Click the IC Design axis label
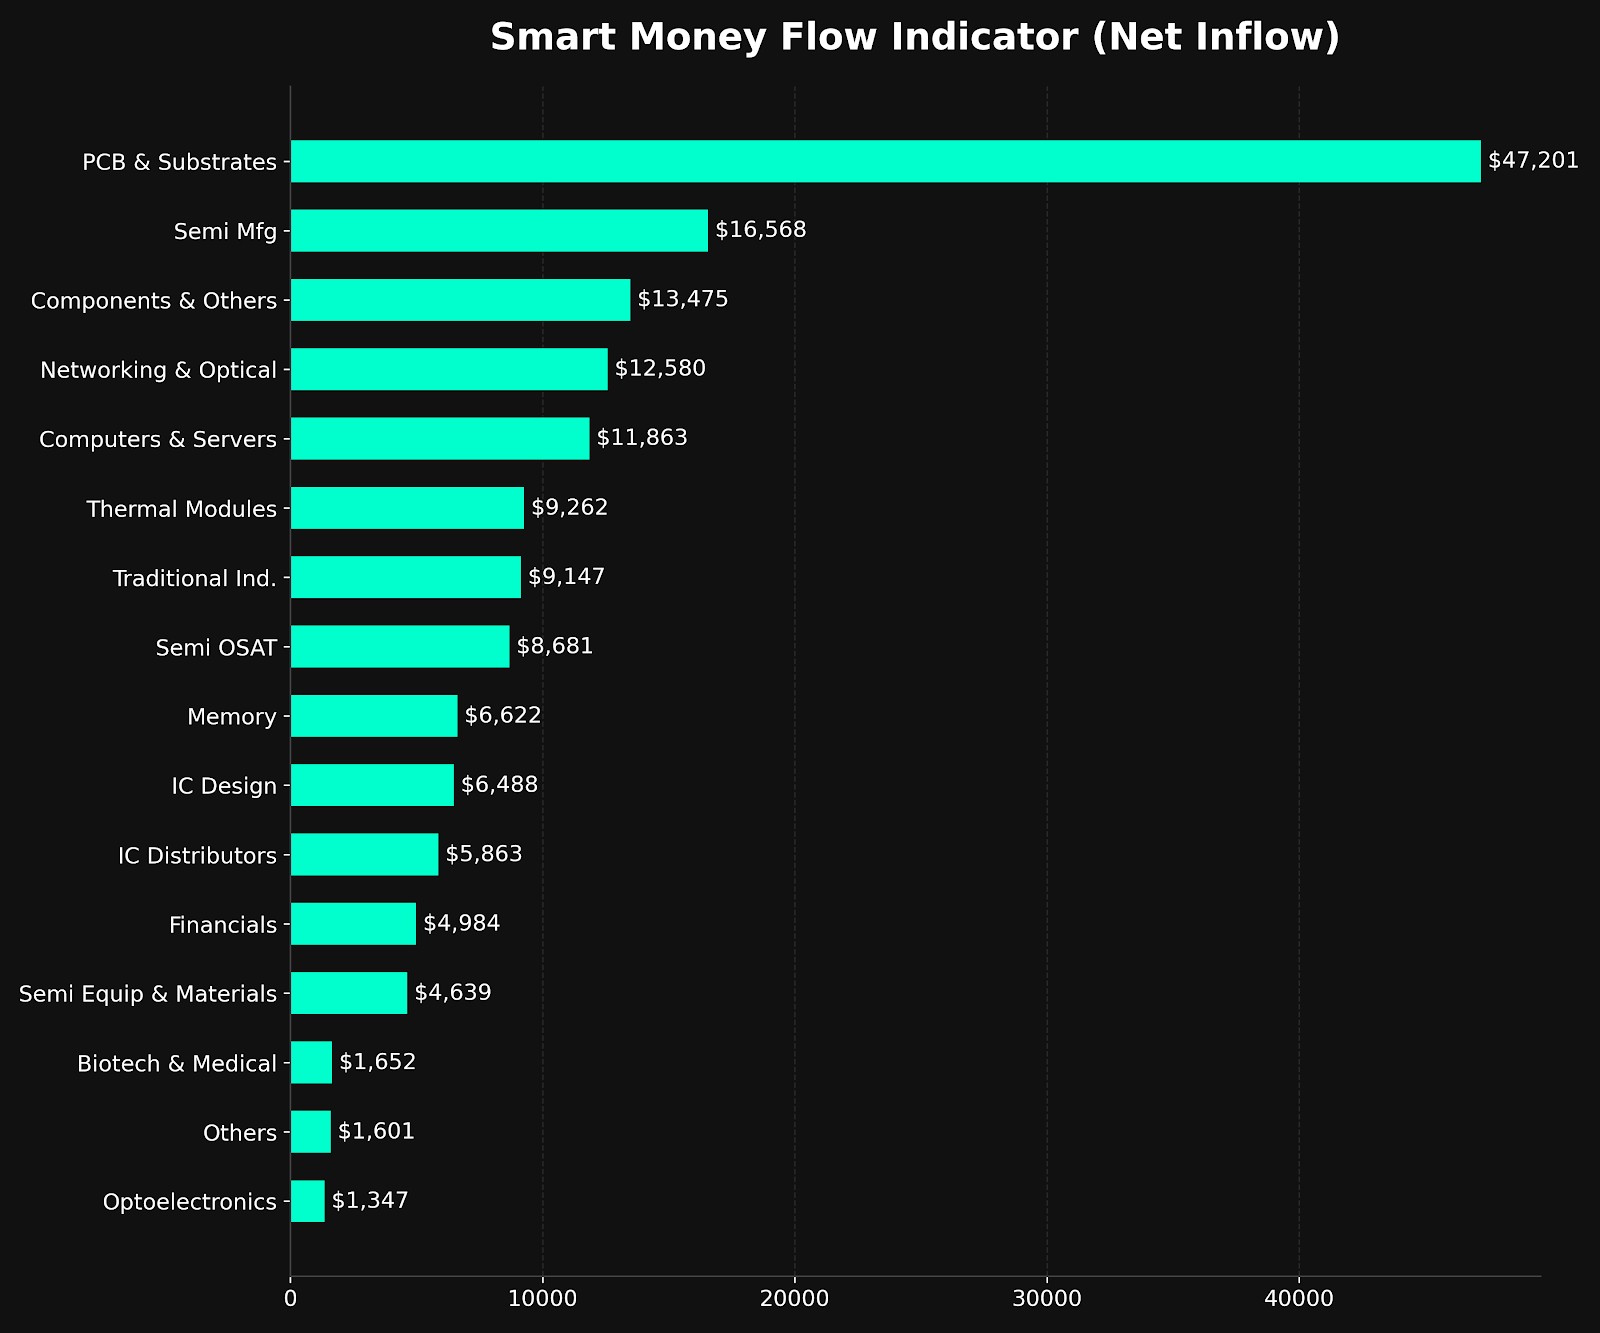The height and width of the screenshot is (1333, 1600). [223, 786]
